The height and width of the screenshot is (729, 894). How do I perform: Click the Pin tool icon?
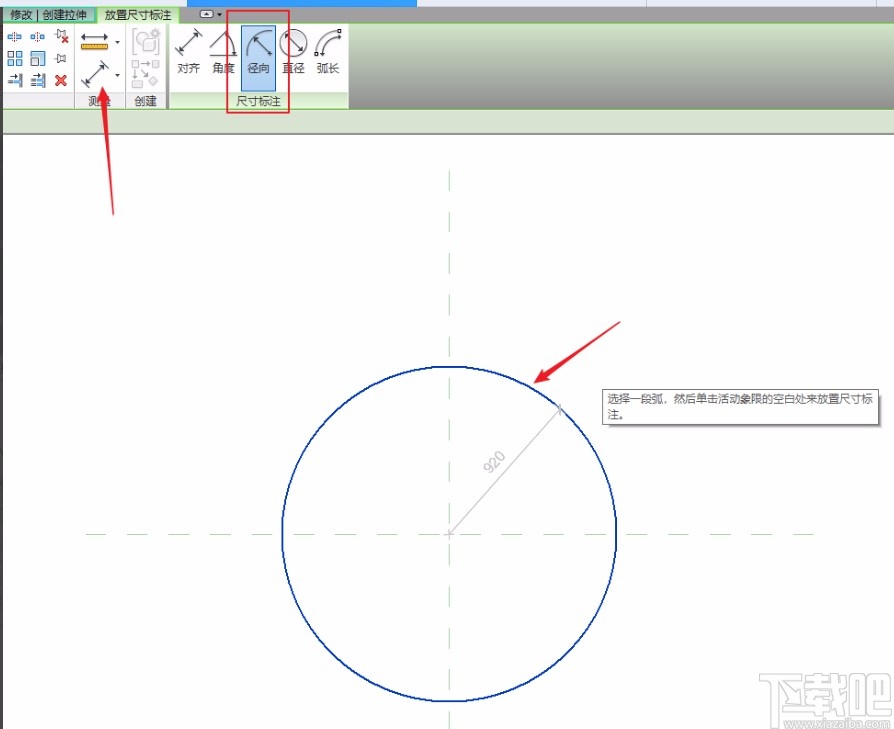click(61, 59)
